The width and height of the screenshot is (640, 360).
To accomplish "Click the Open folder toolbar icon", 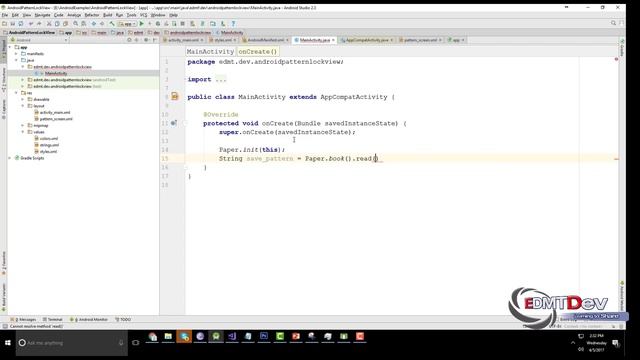I will [x=4, y=24].
